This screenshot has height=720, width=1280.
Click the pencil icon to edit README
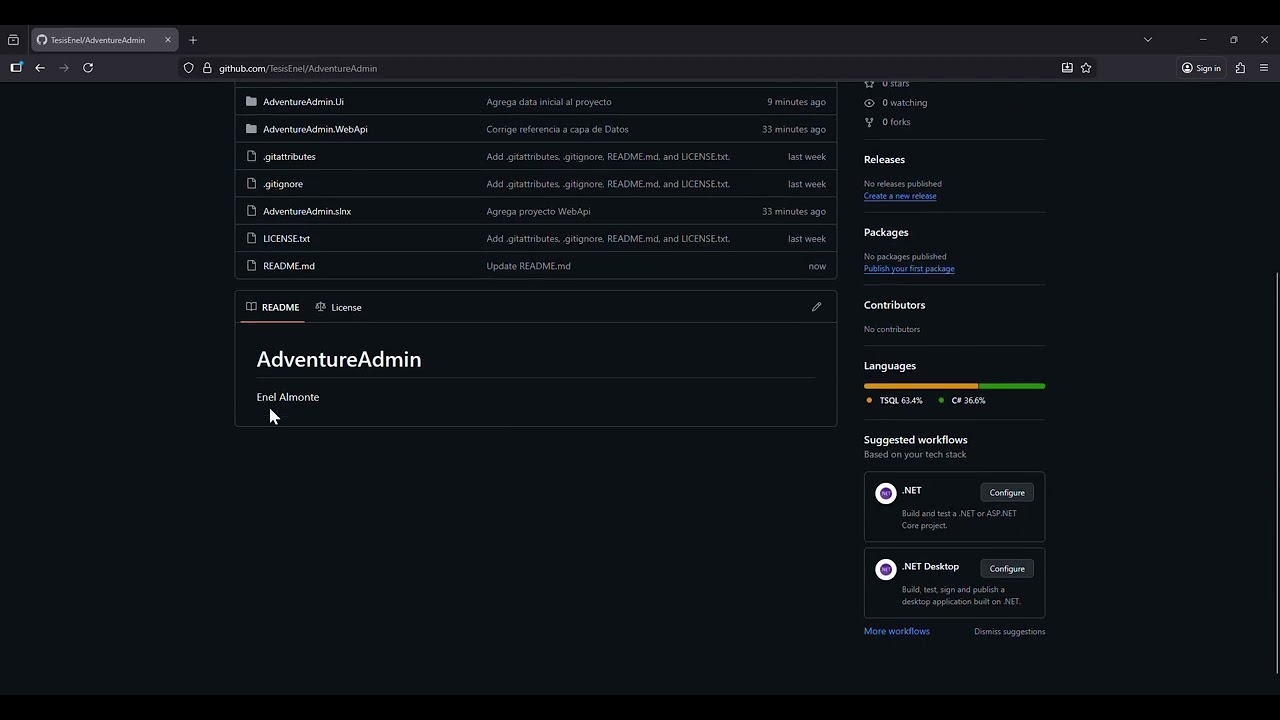pos(816,307)
